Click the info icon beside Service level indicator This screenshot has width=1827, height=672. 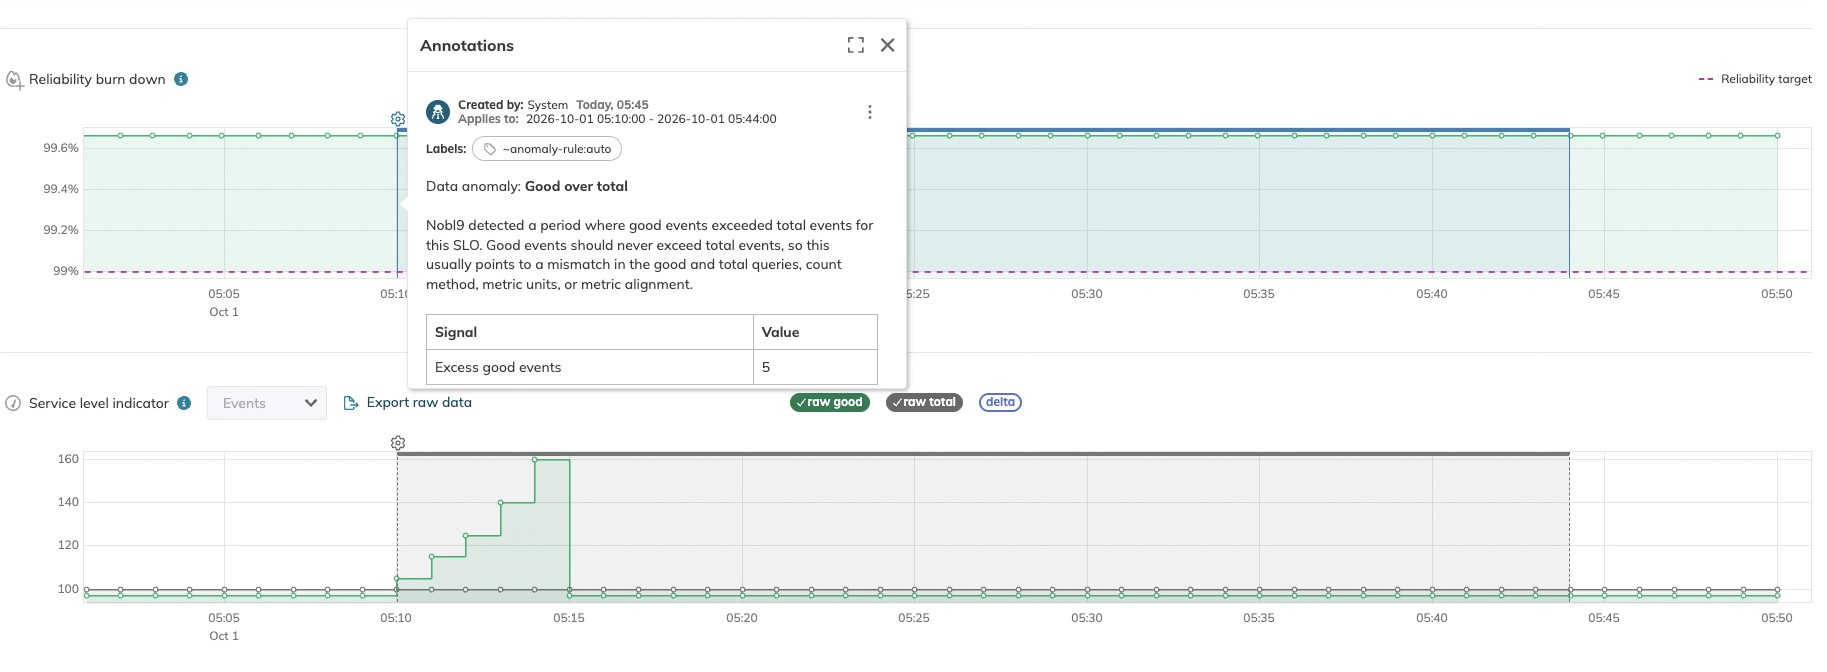click(x=184, y=403)
